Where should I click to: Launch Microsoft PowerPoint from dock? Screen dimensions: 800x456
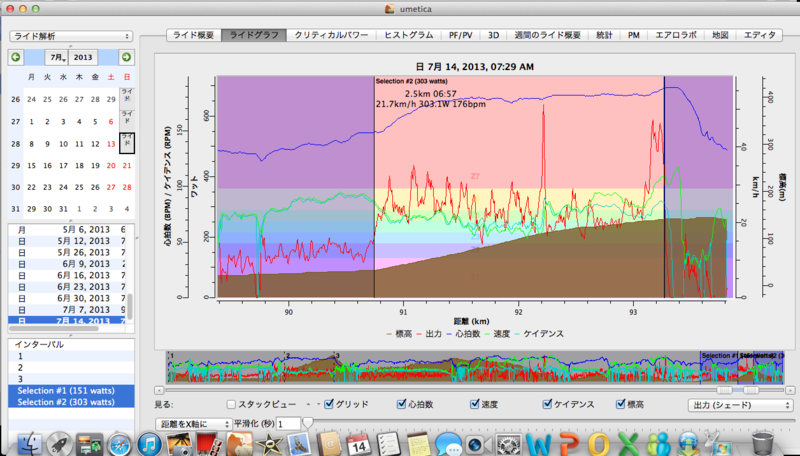click(x=568, y=444)
